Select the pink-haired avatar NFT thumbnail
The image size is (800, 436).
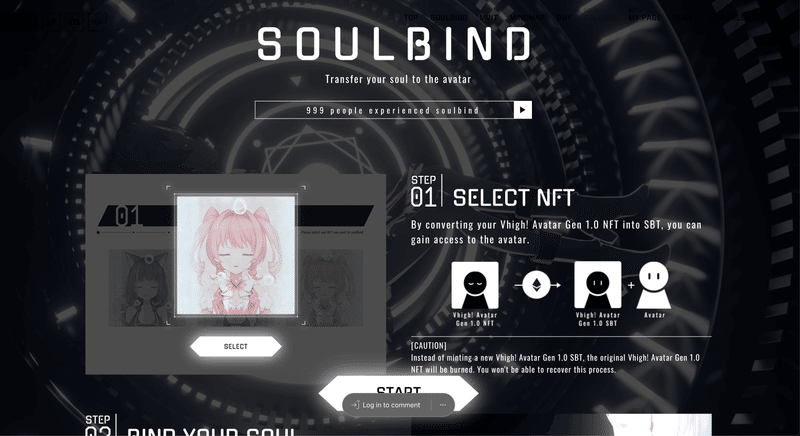pos(236,255)
